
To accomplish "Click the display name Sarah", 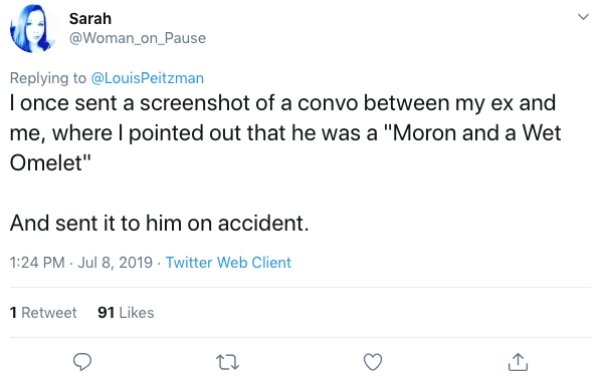I will pyautogui.click(x=90, y=18).
